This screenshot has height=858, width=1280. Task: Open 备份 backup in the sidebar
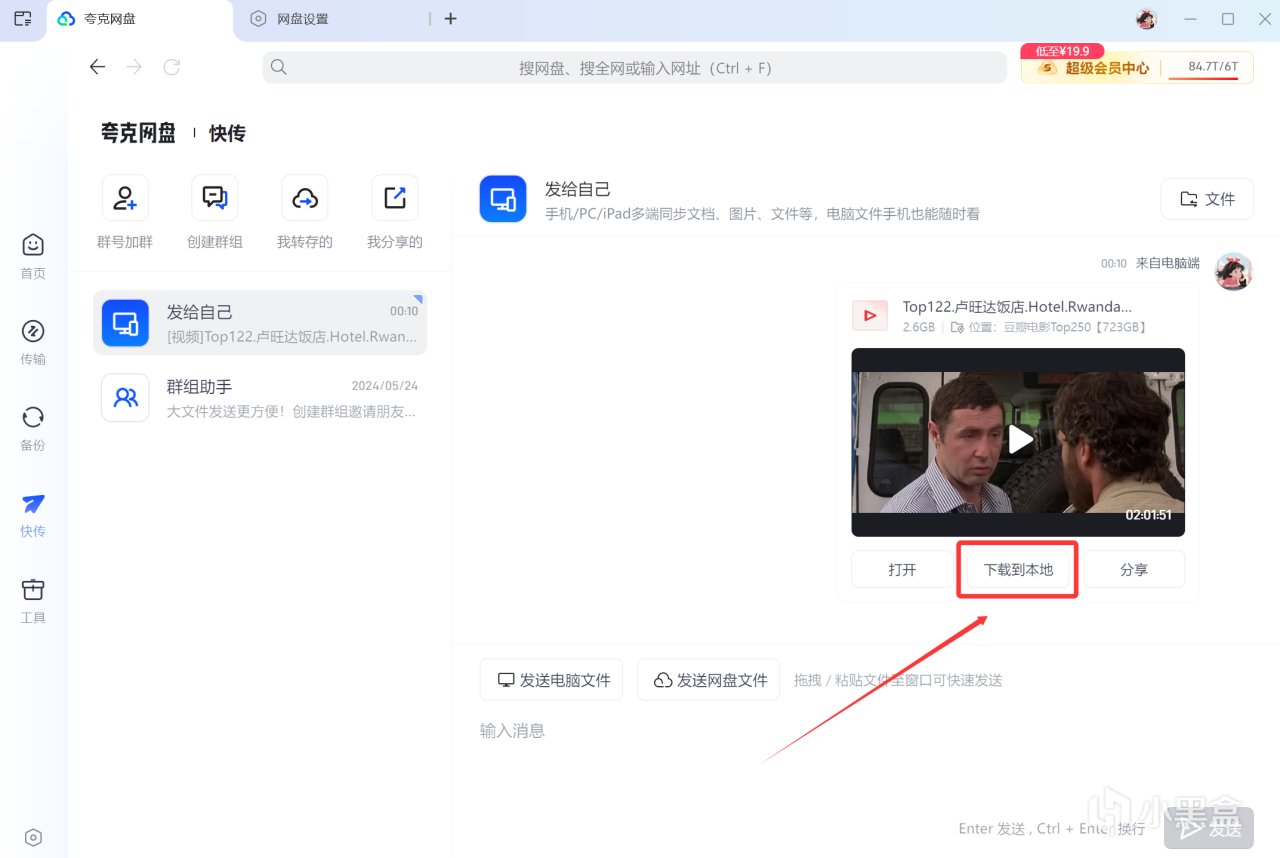[33, 429]
